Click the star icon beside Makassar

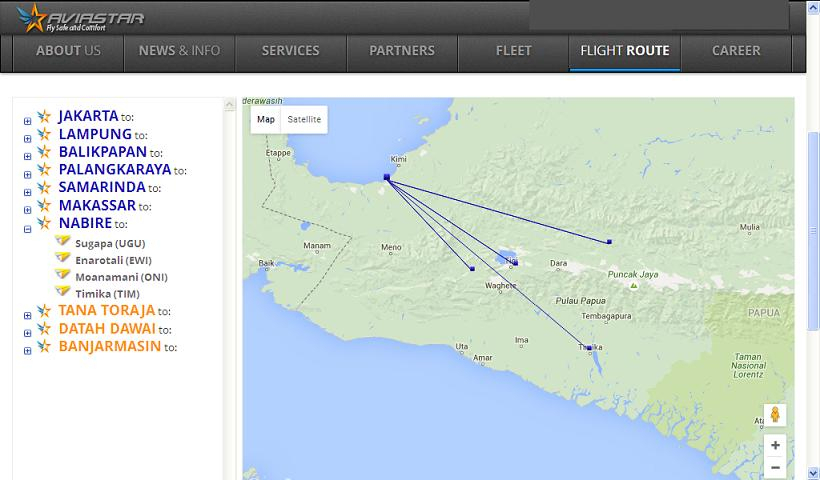pyautogui.click(x=44, y=205)
